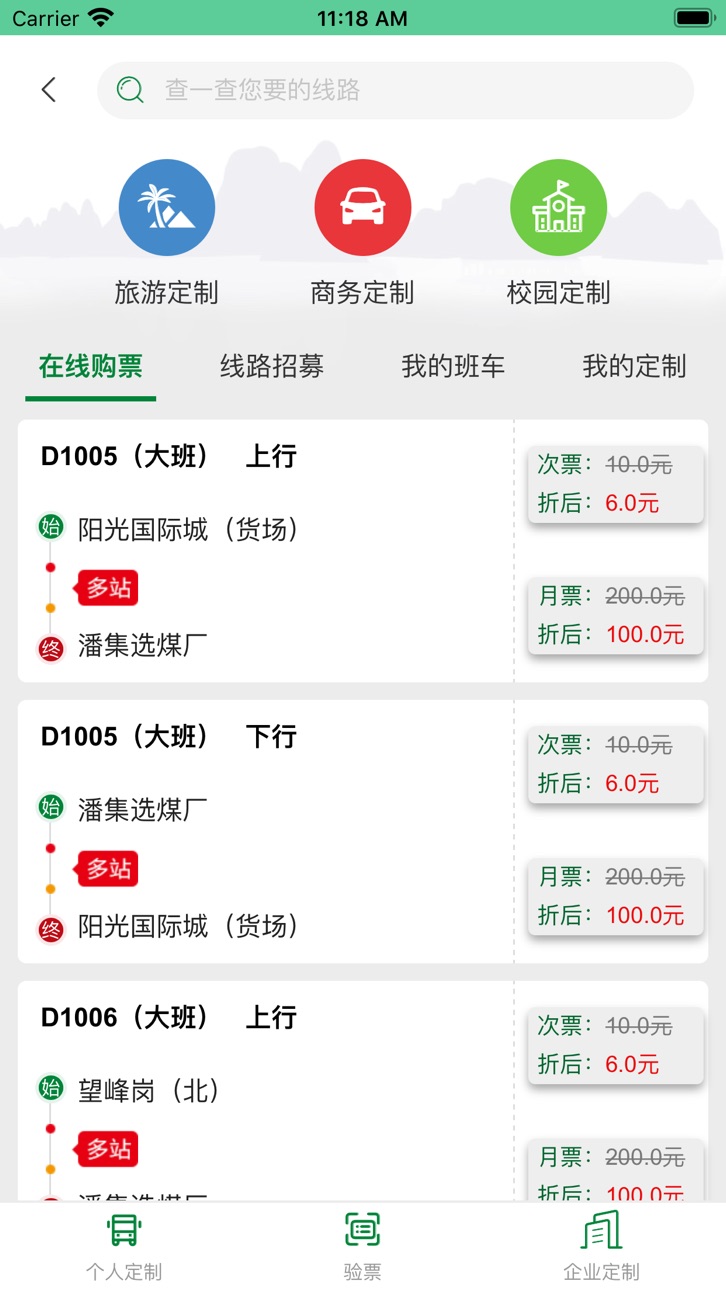Focus the route search field
This screenshot has height=1290, width=726.
[x=395, y=90]
